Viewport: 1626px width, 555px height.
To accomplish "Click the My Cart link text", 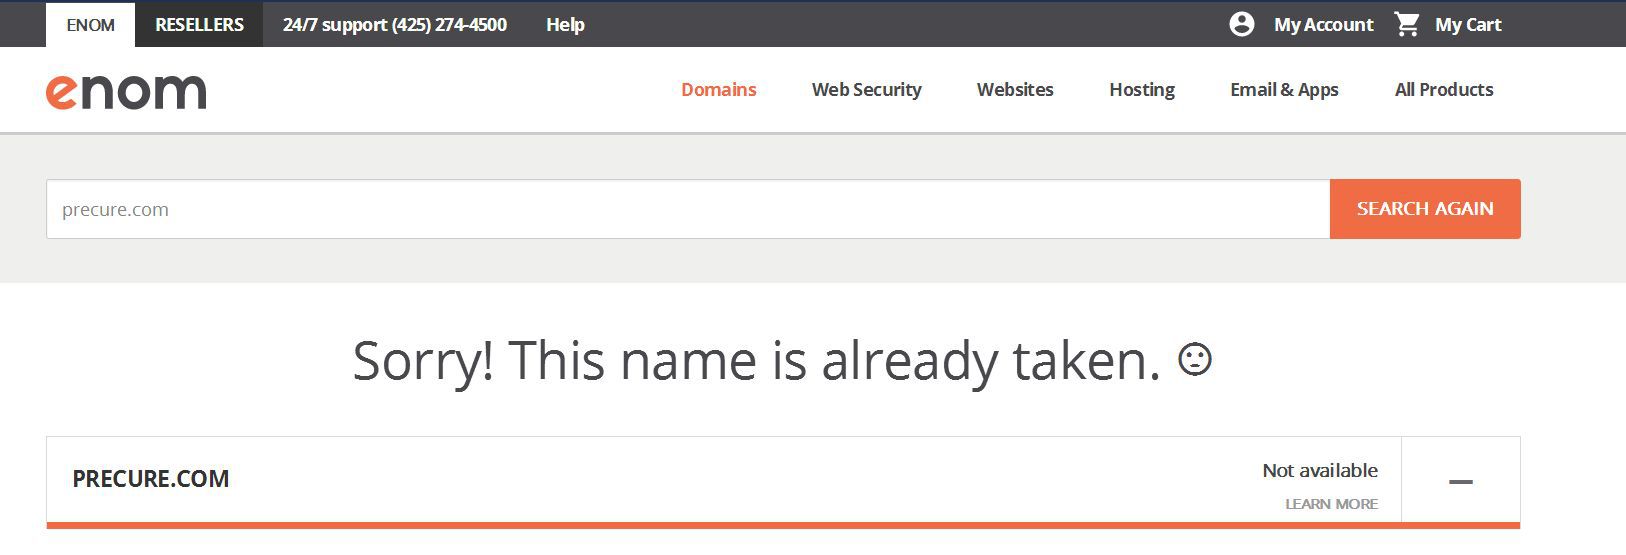I will (x=1467, y=25).
